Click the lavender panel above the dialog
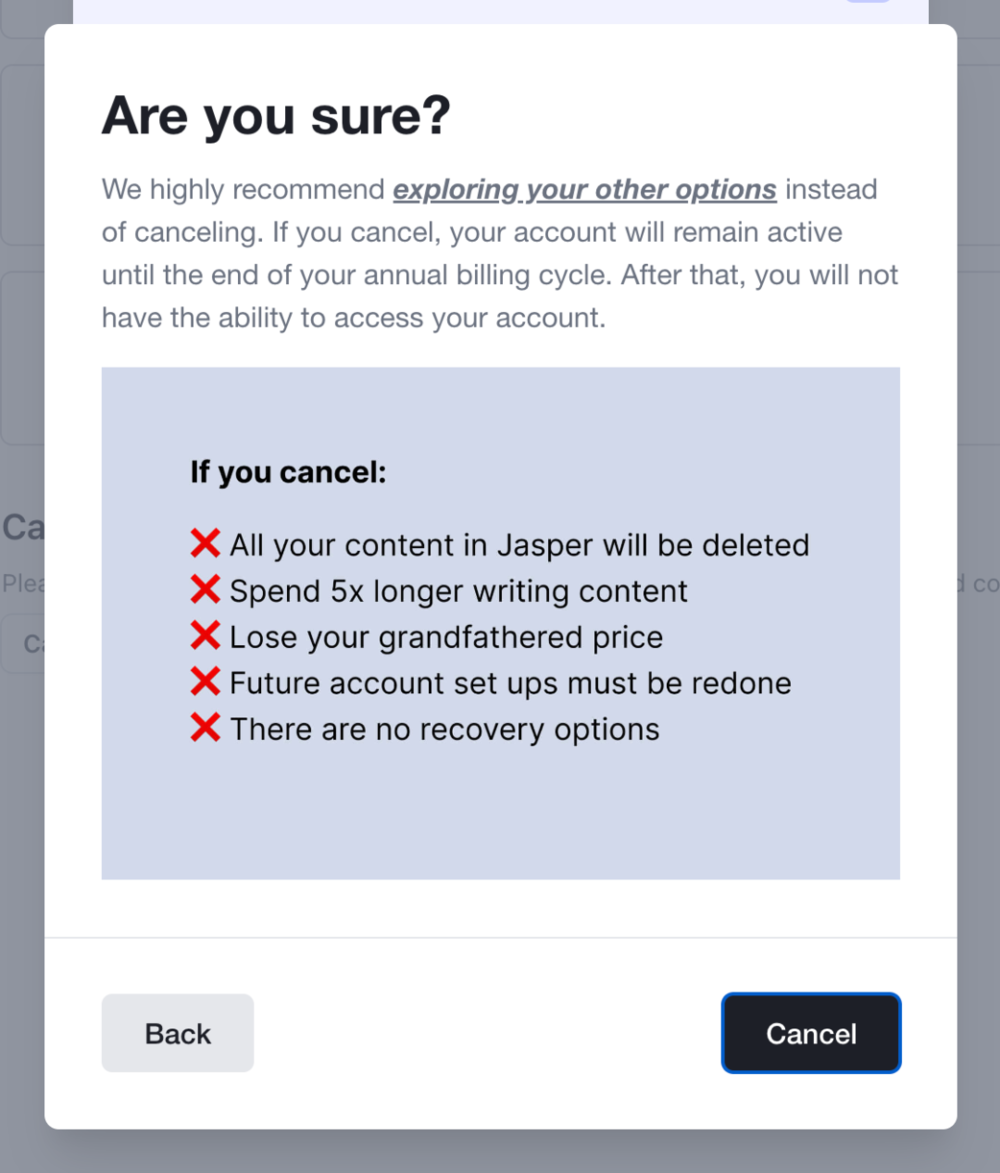This screenshot has height=1173, width=1000. [x=500, y=12]
